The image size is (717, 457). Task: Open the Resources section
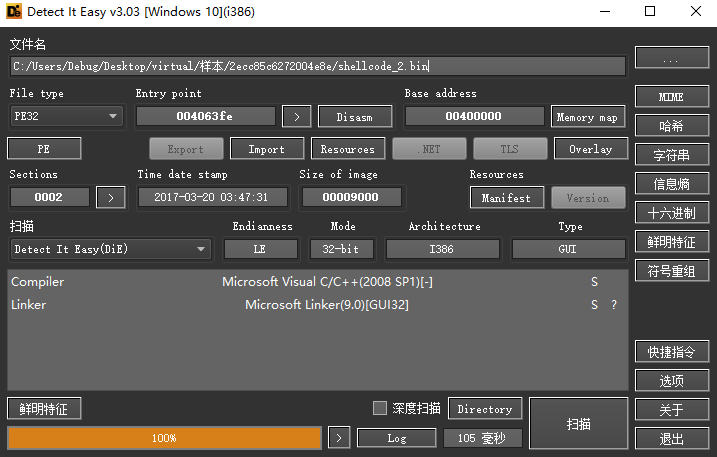point(347,149)
